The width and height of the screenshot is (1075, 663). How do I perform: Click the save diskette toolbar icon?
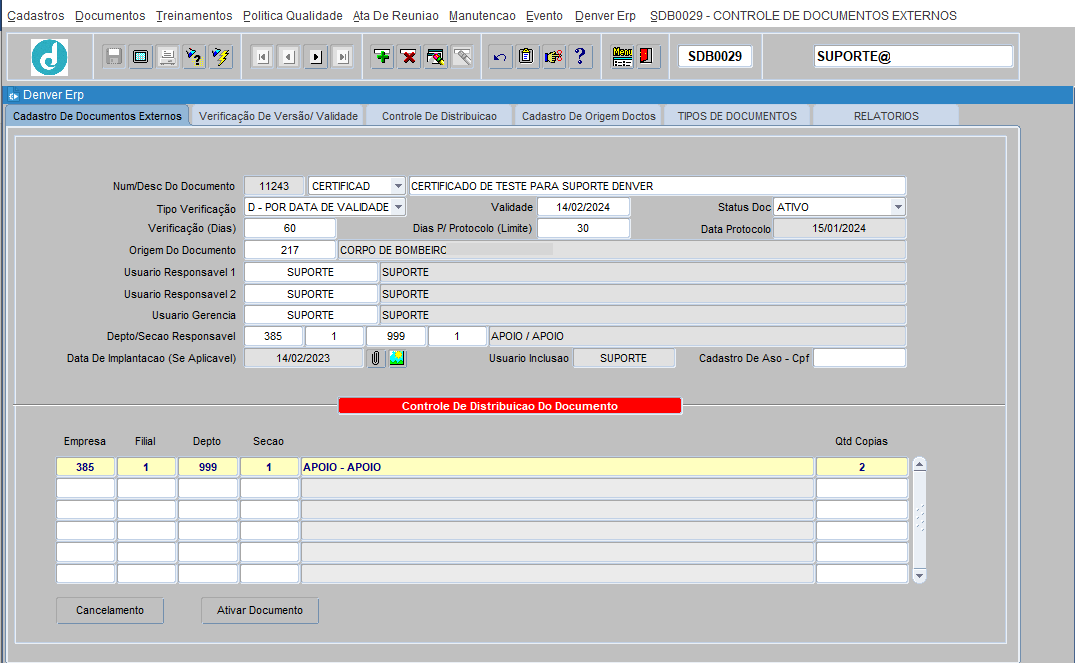pos(114,57)
